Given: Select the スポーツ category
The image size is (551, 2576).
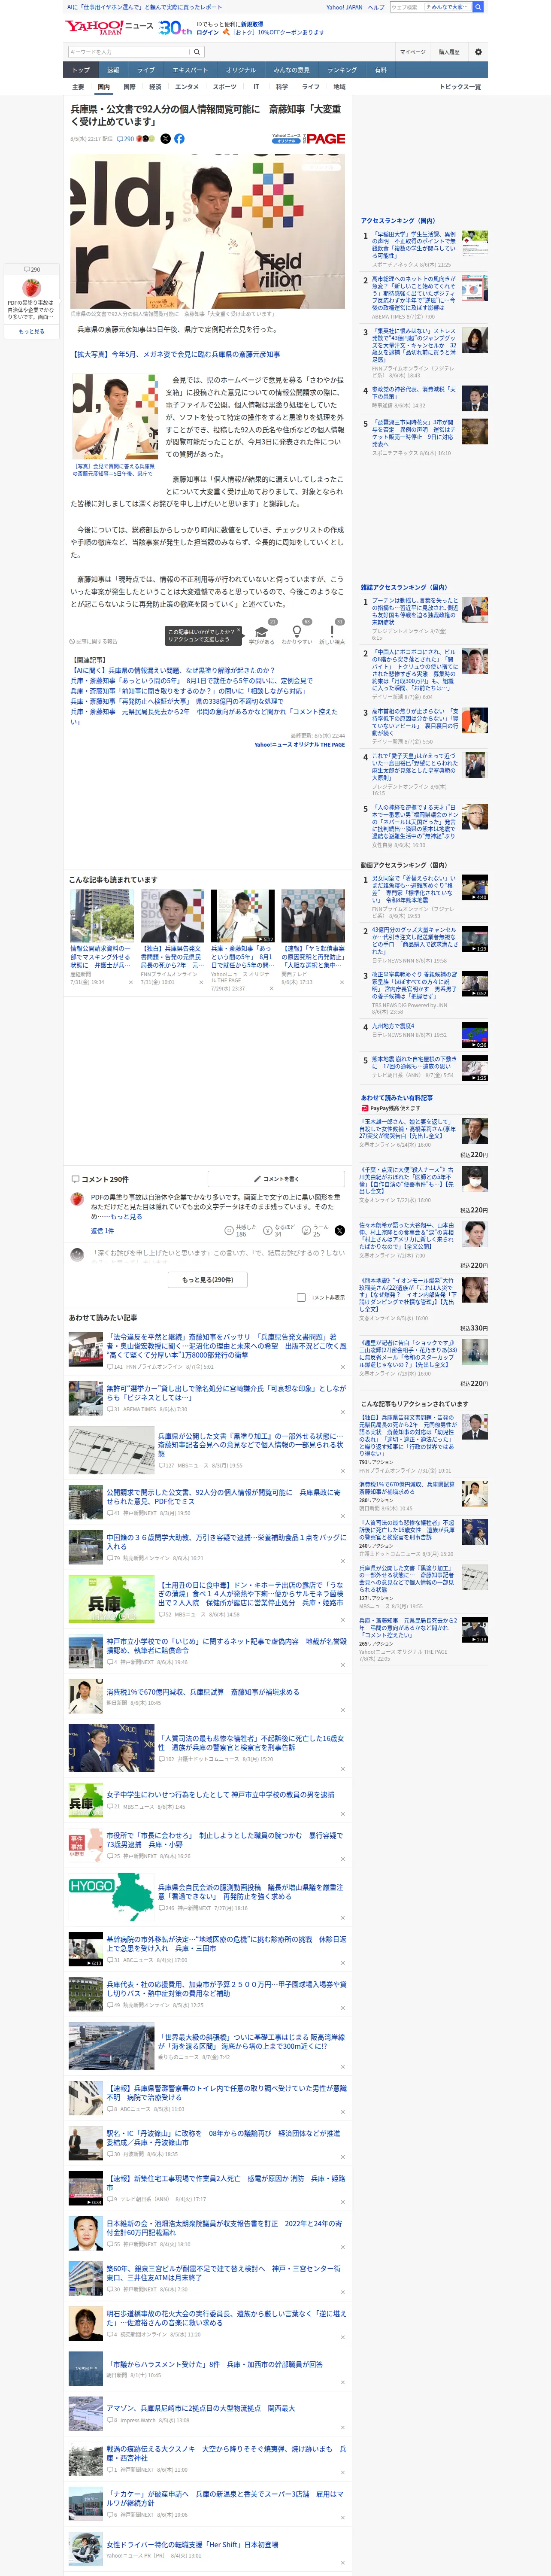Looking at the screenshot, I should click(x=225, y=87).
